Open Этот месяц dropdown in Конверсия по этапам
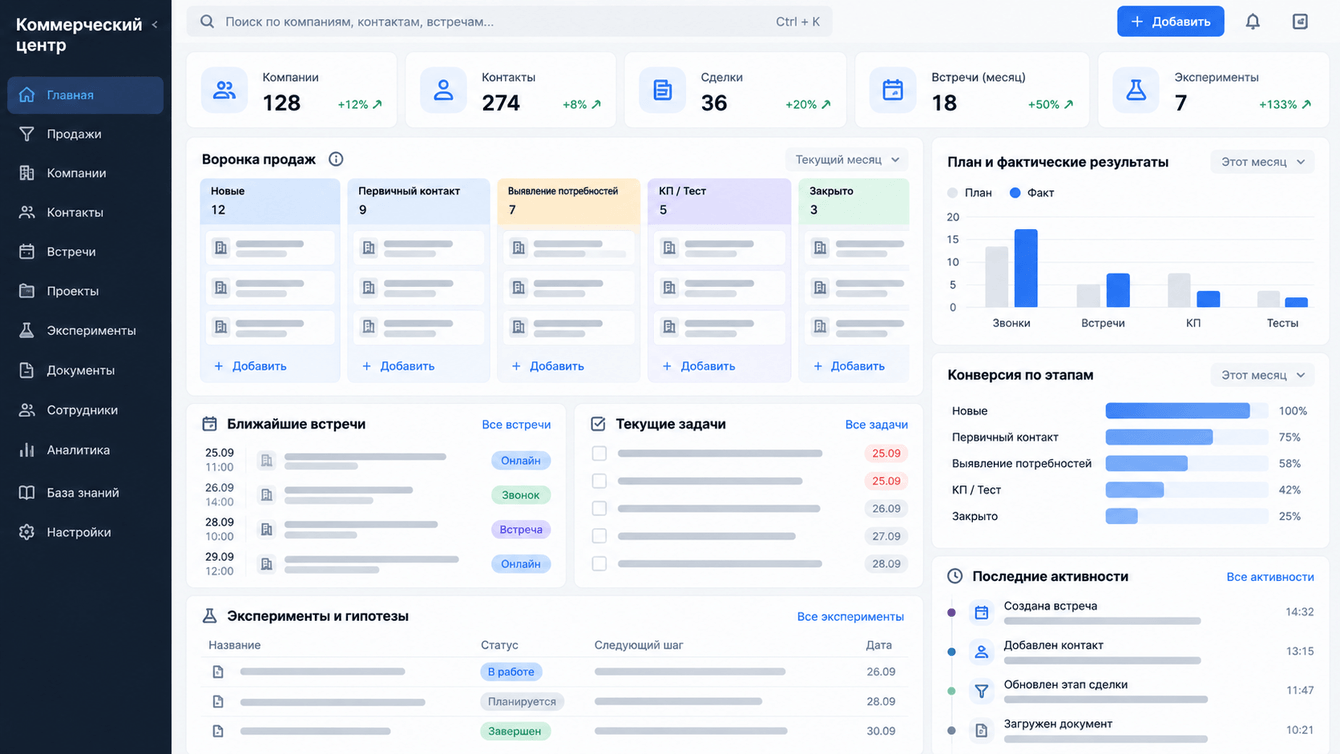This screenshot has width=1340, height=754. [x=1263, y=375]
